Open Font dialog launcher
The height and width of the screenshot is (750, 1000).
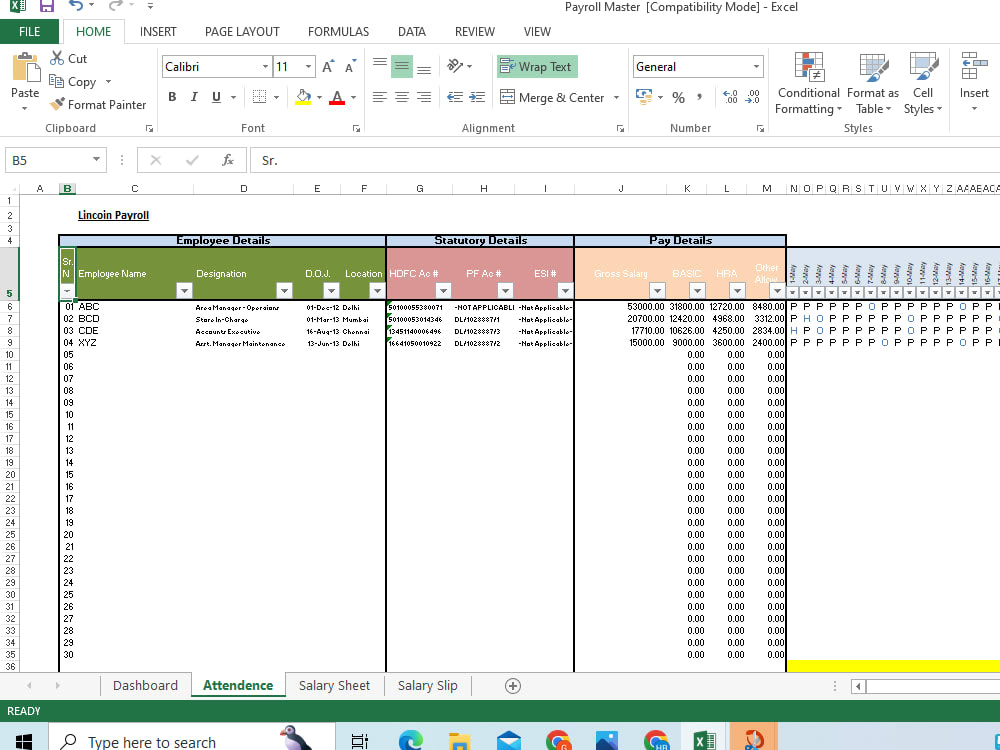pyautogui.click(x=357, y=128)
